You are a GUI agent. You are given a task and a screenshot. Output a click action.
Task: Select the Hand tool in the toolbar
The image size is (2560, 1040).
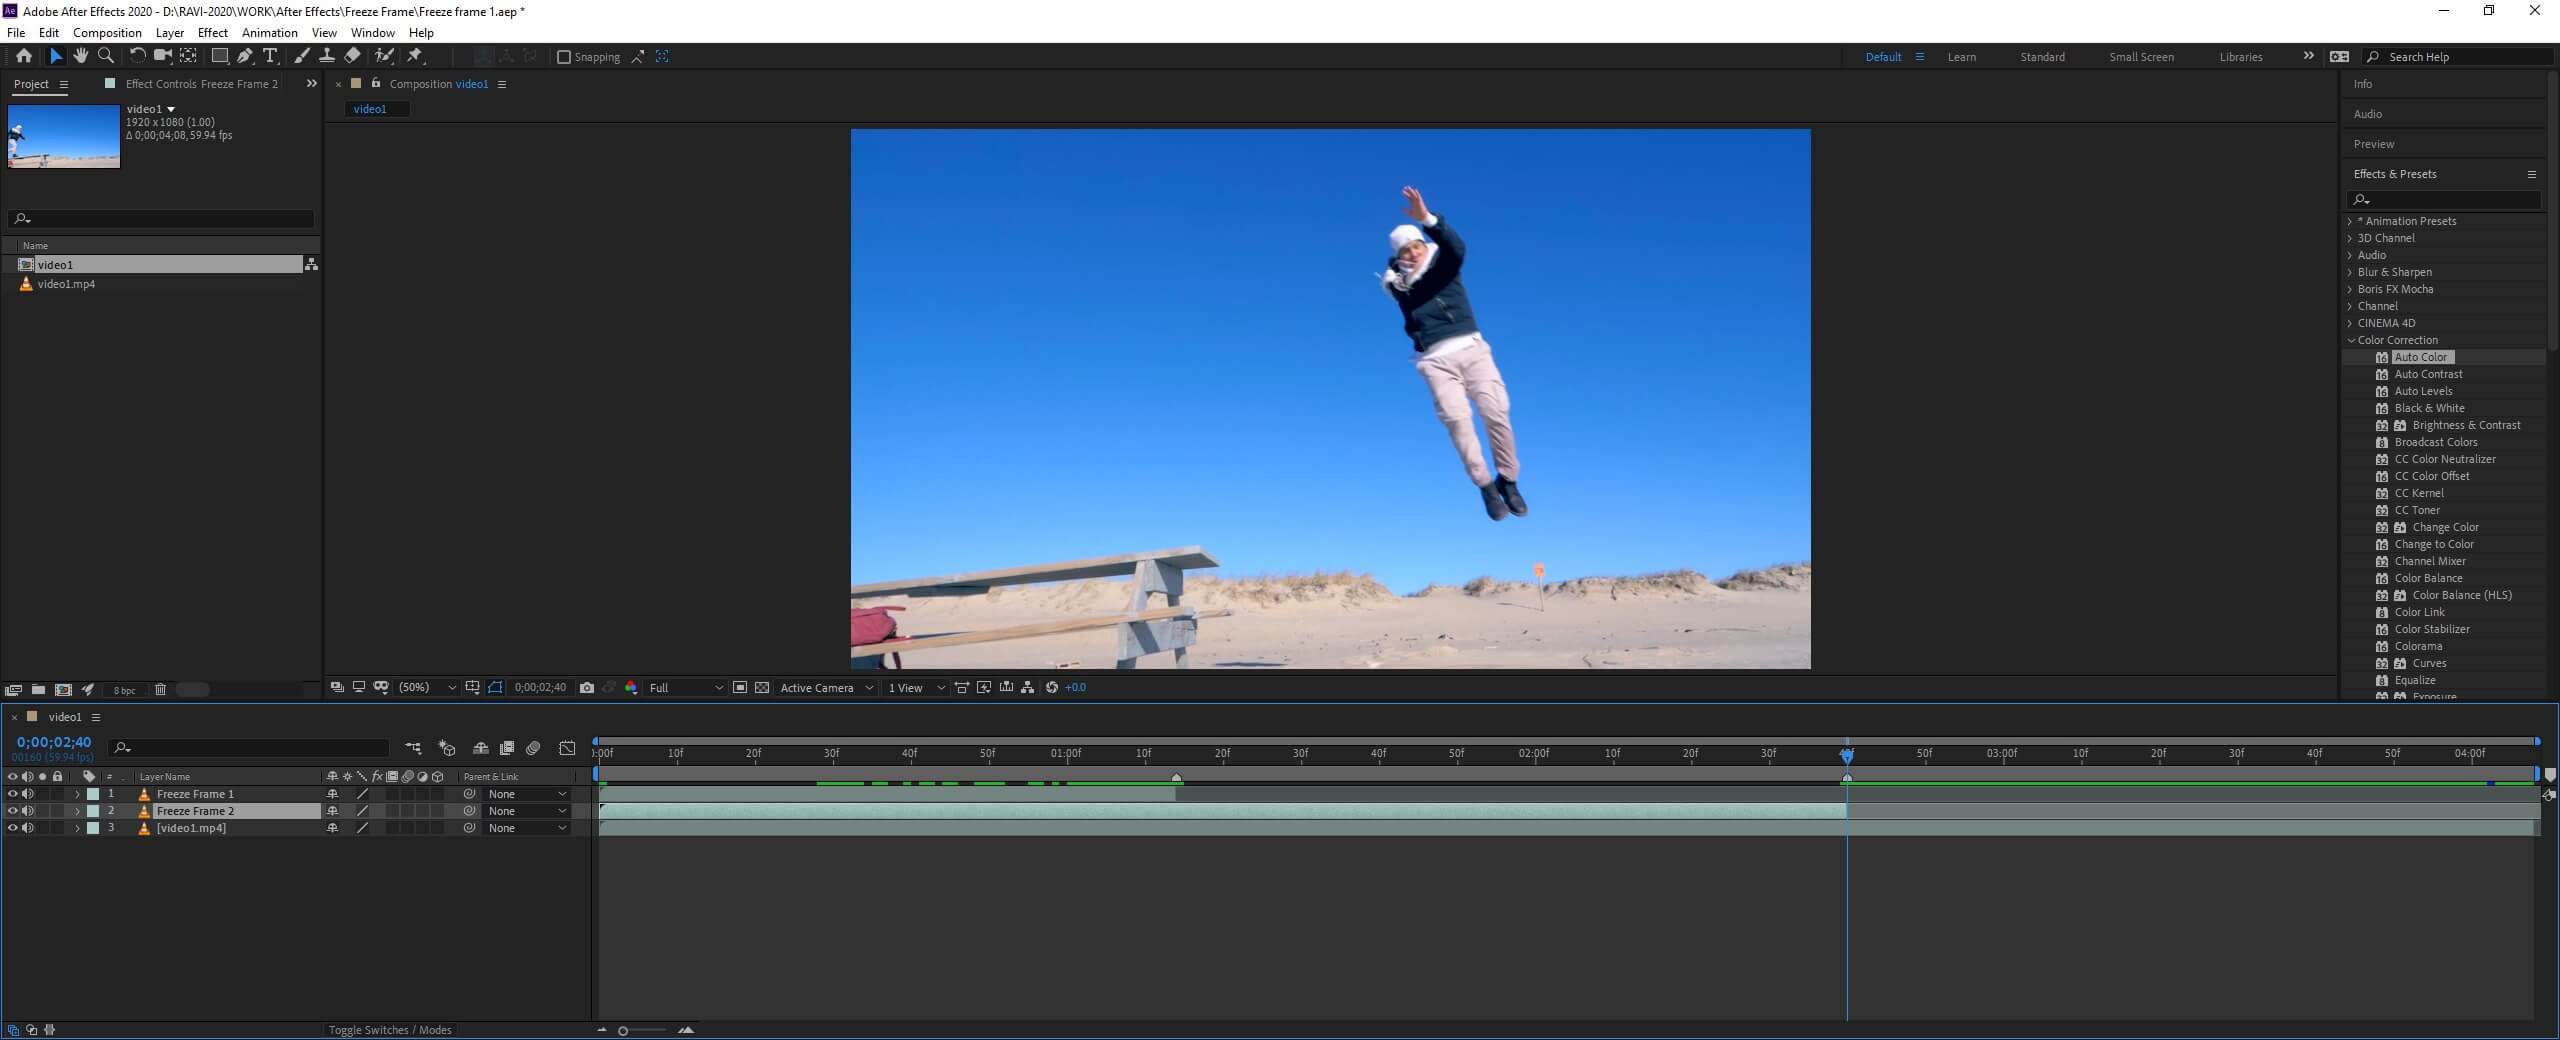tap(80, 56)
